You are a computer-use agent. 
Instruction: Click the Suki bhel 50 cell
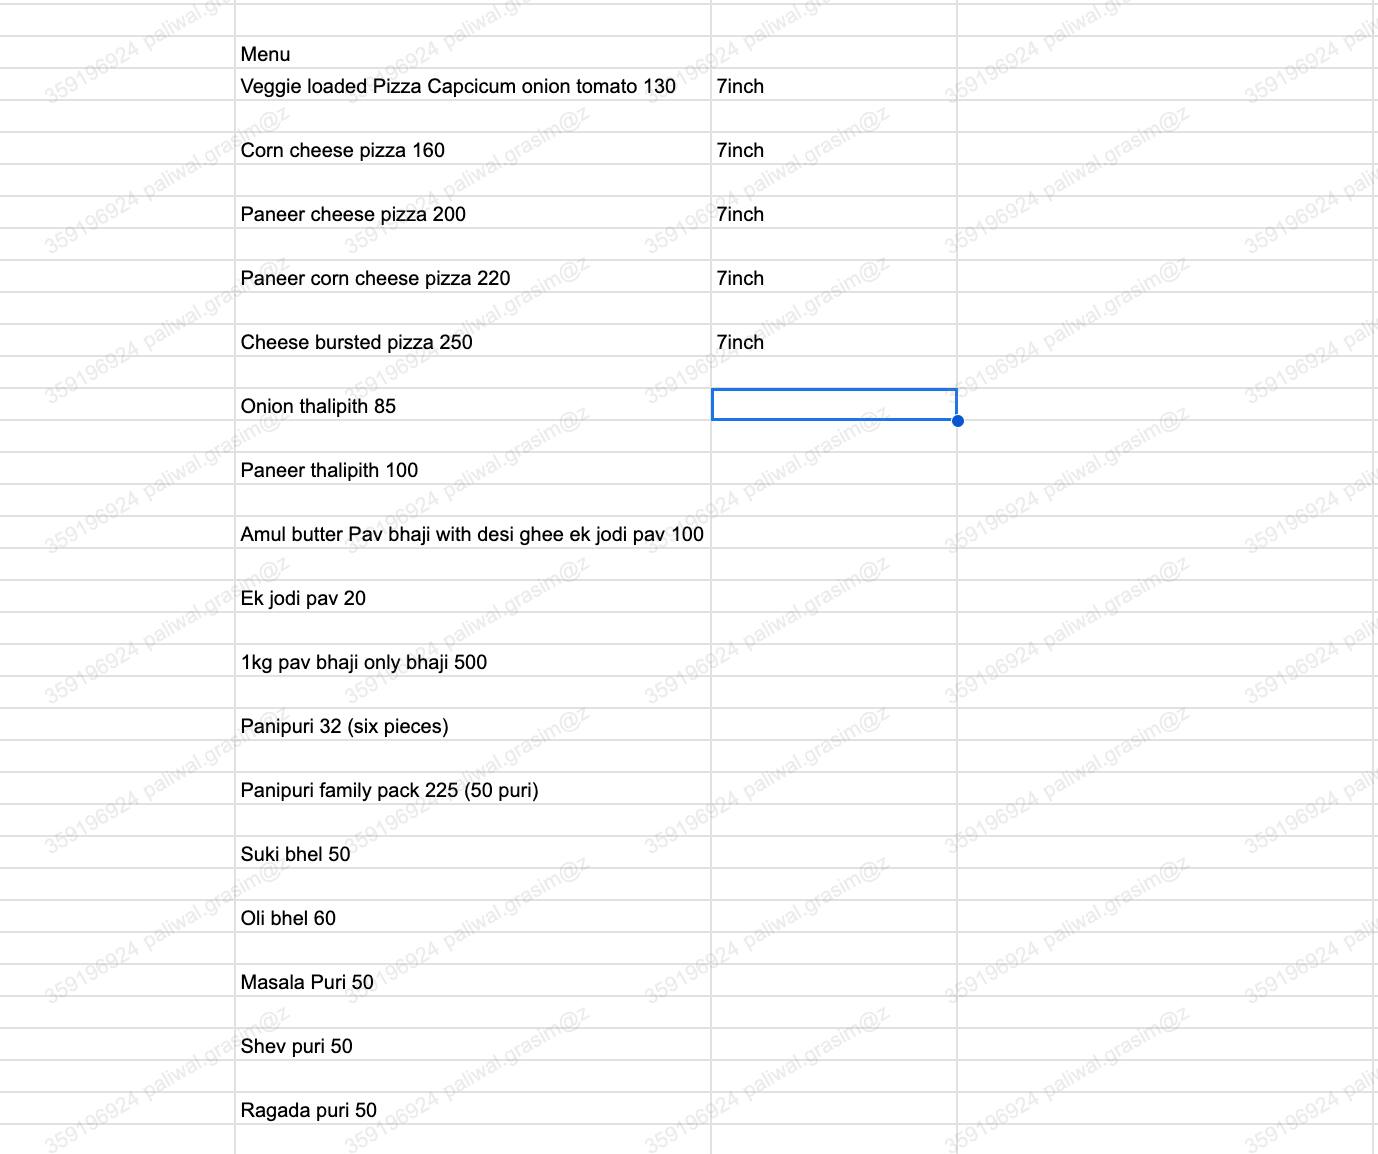coord(473,853)
